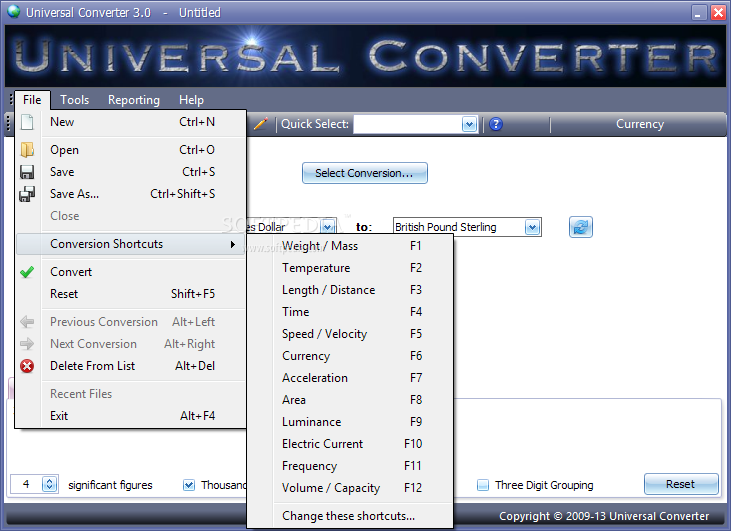
Task: Select Acceleration conversion shortcut
Action: (350, 378)
